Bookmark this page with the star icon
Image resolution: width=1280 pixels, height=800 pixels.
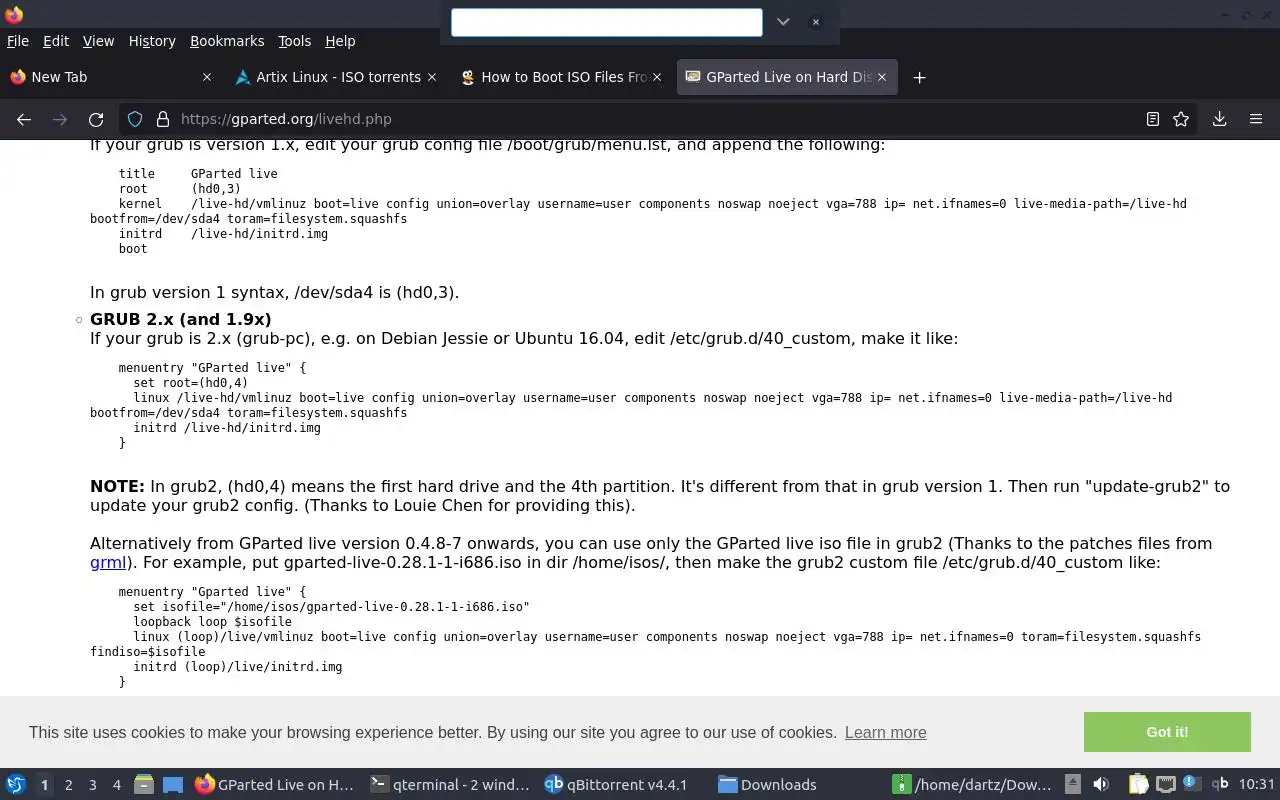pos(1181,119)
